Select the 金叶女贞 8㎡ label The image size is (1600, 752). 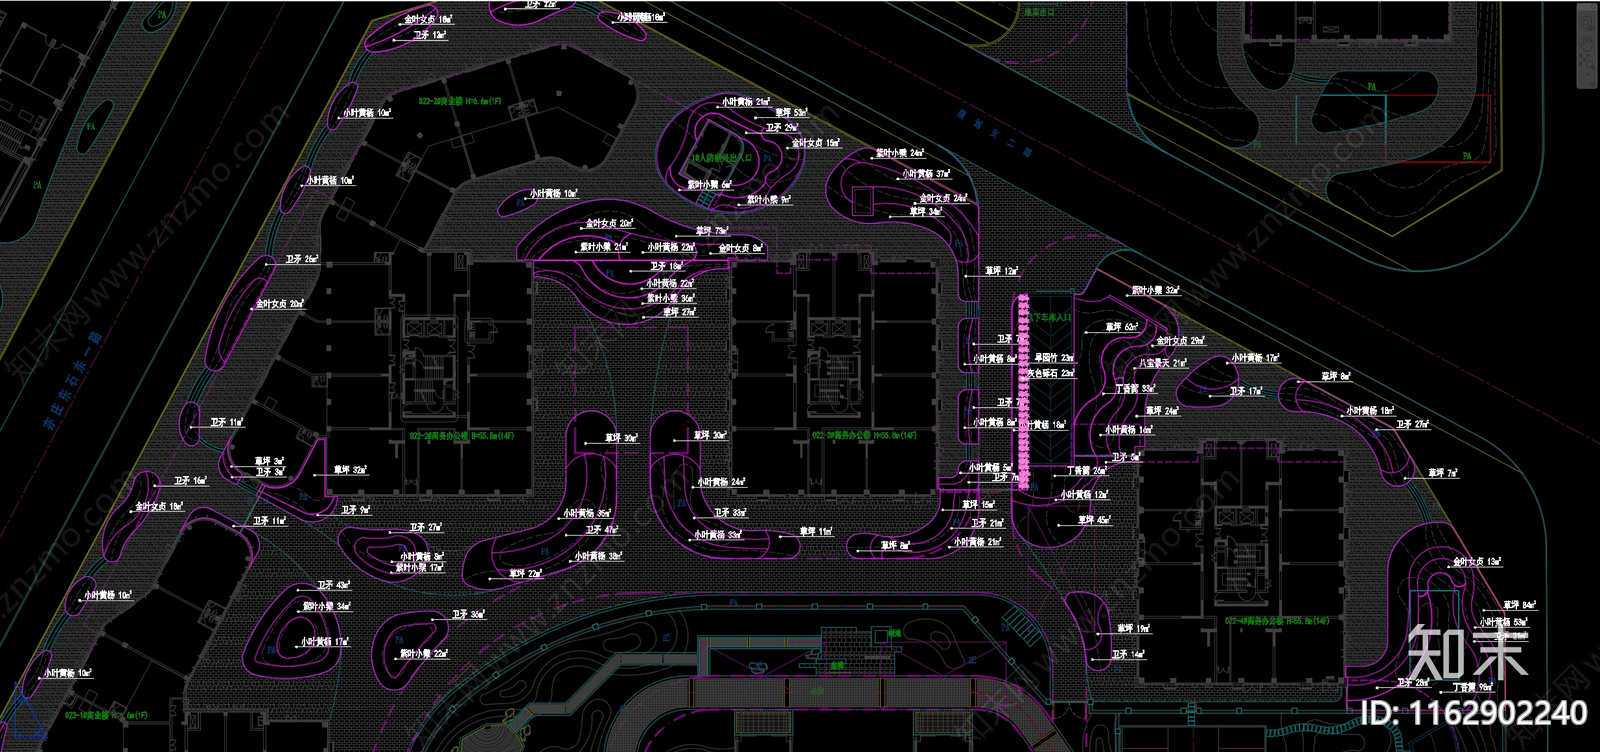coord(741,248)
